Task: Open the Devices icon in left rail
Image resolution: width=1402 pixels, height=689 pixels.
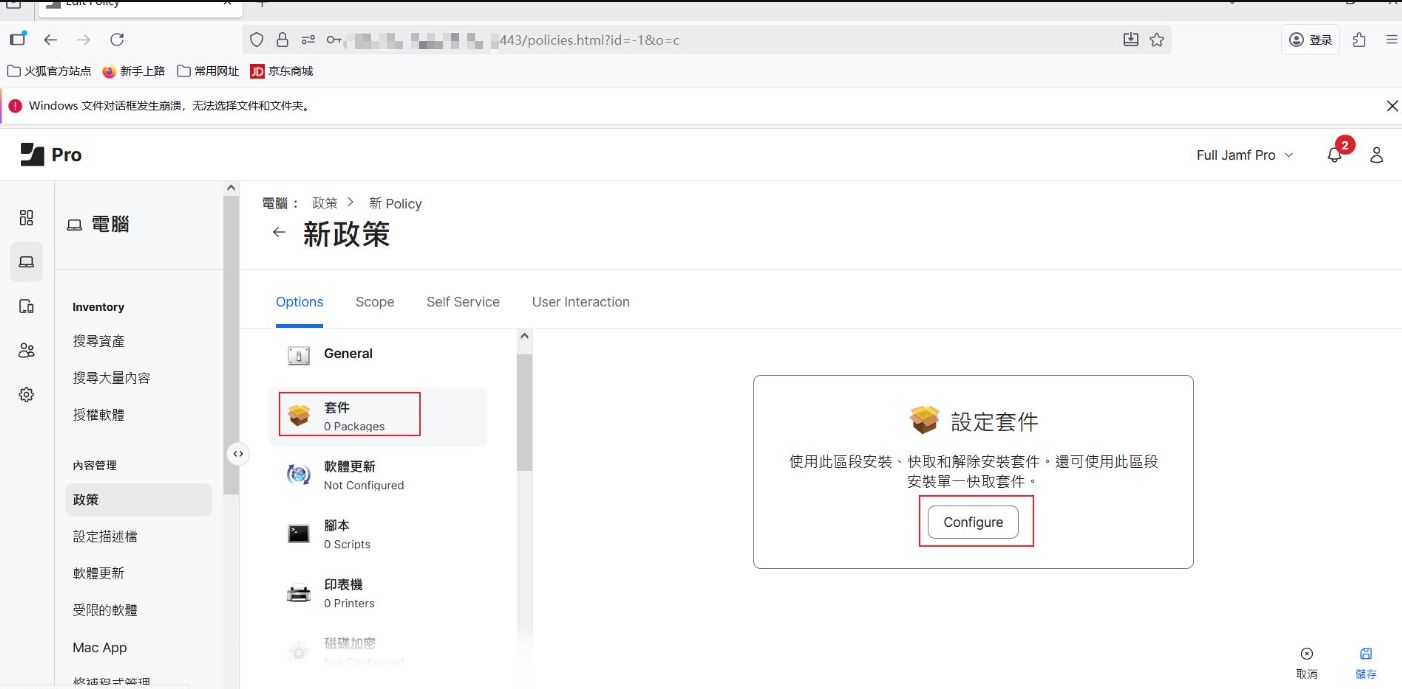Action: click(x=27, y=306)
